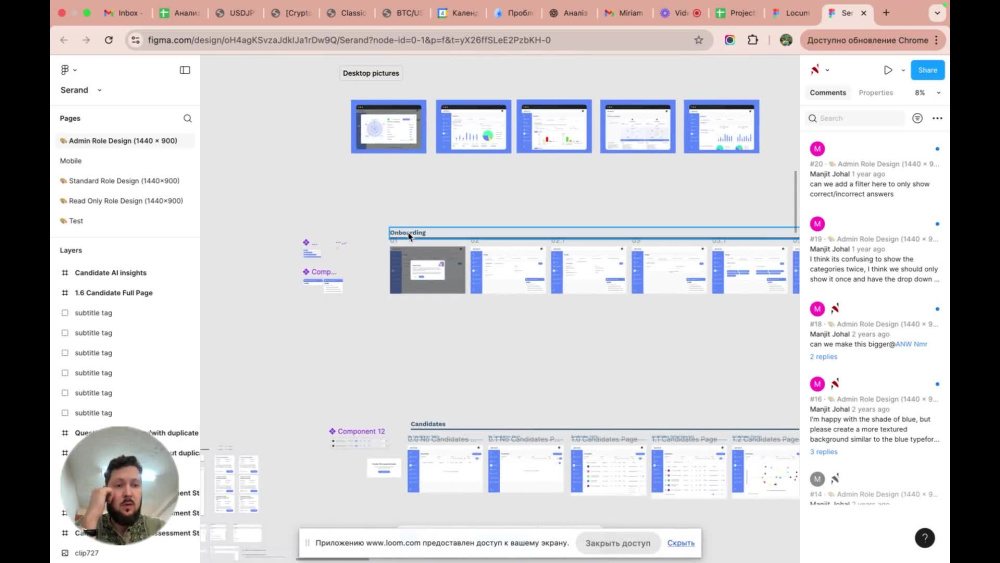The height and width of the screenshot is (563, 1000).
Task: Select the Candidate AI insights frame layer
Action: [110, 272]
